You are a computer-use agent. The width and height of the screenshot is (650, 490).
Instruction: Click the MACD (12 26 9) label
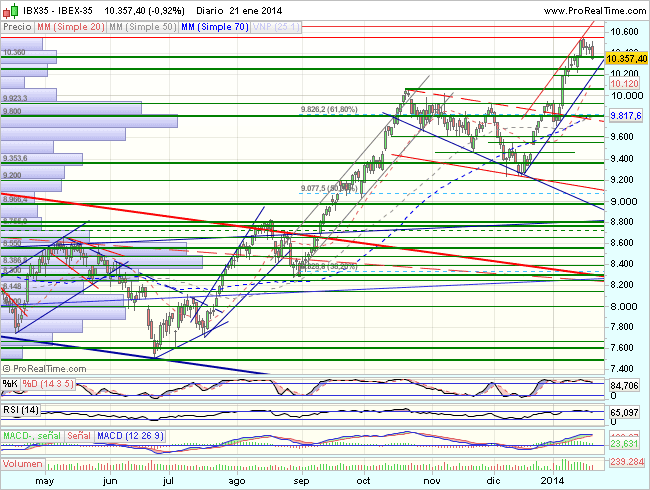point(130,436)
